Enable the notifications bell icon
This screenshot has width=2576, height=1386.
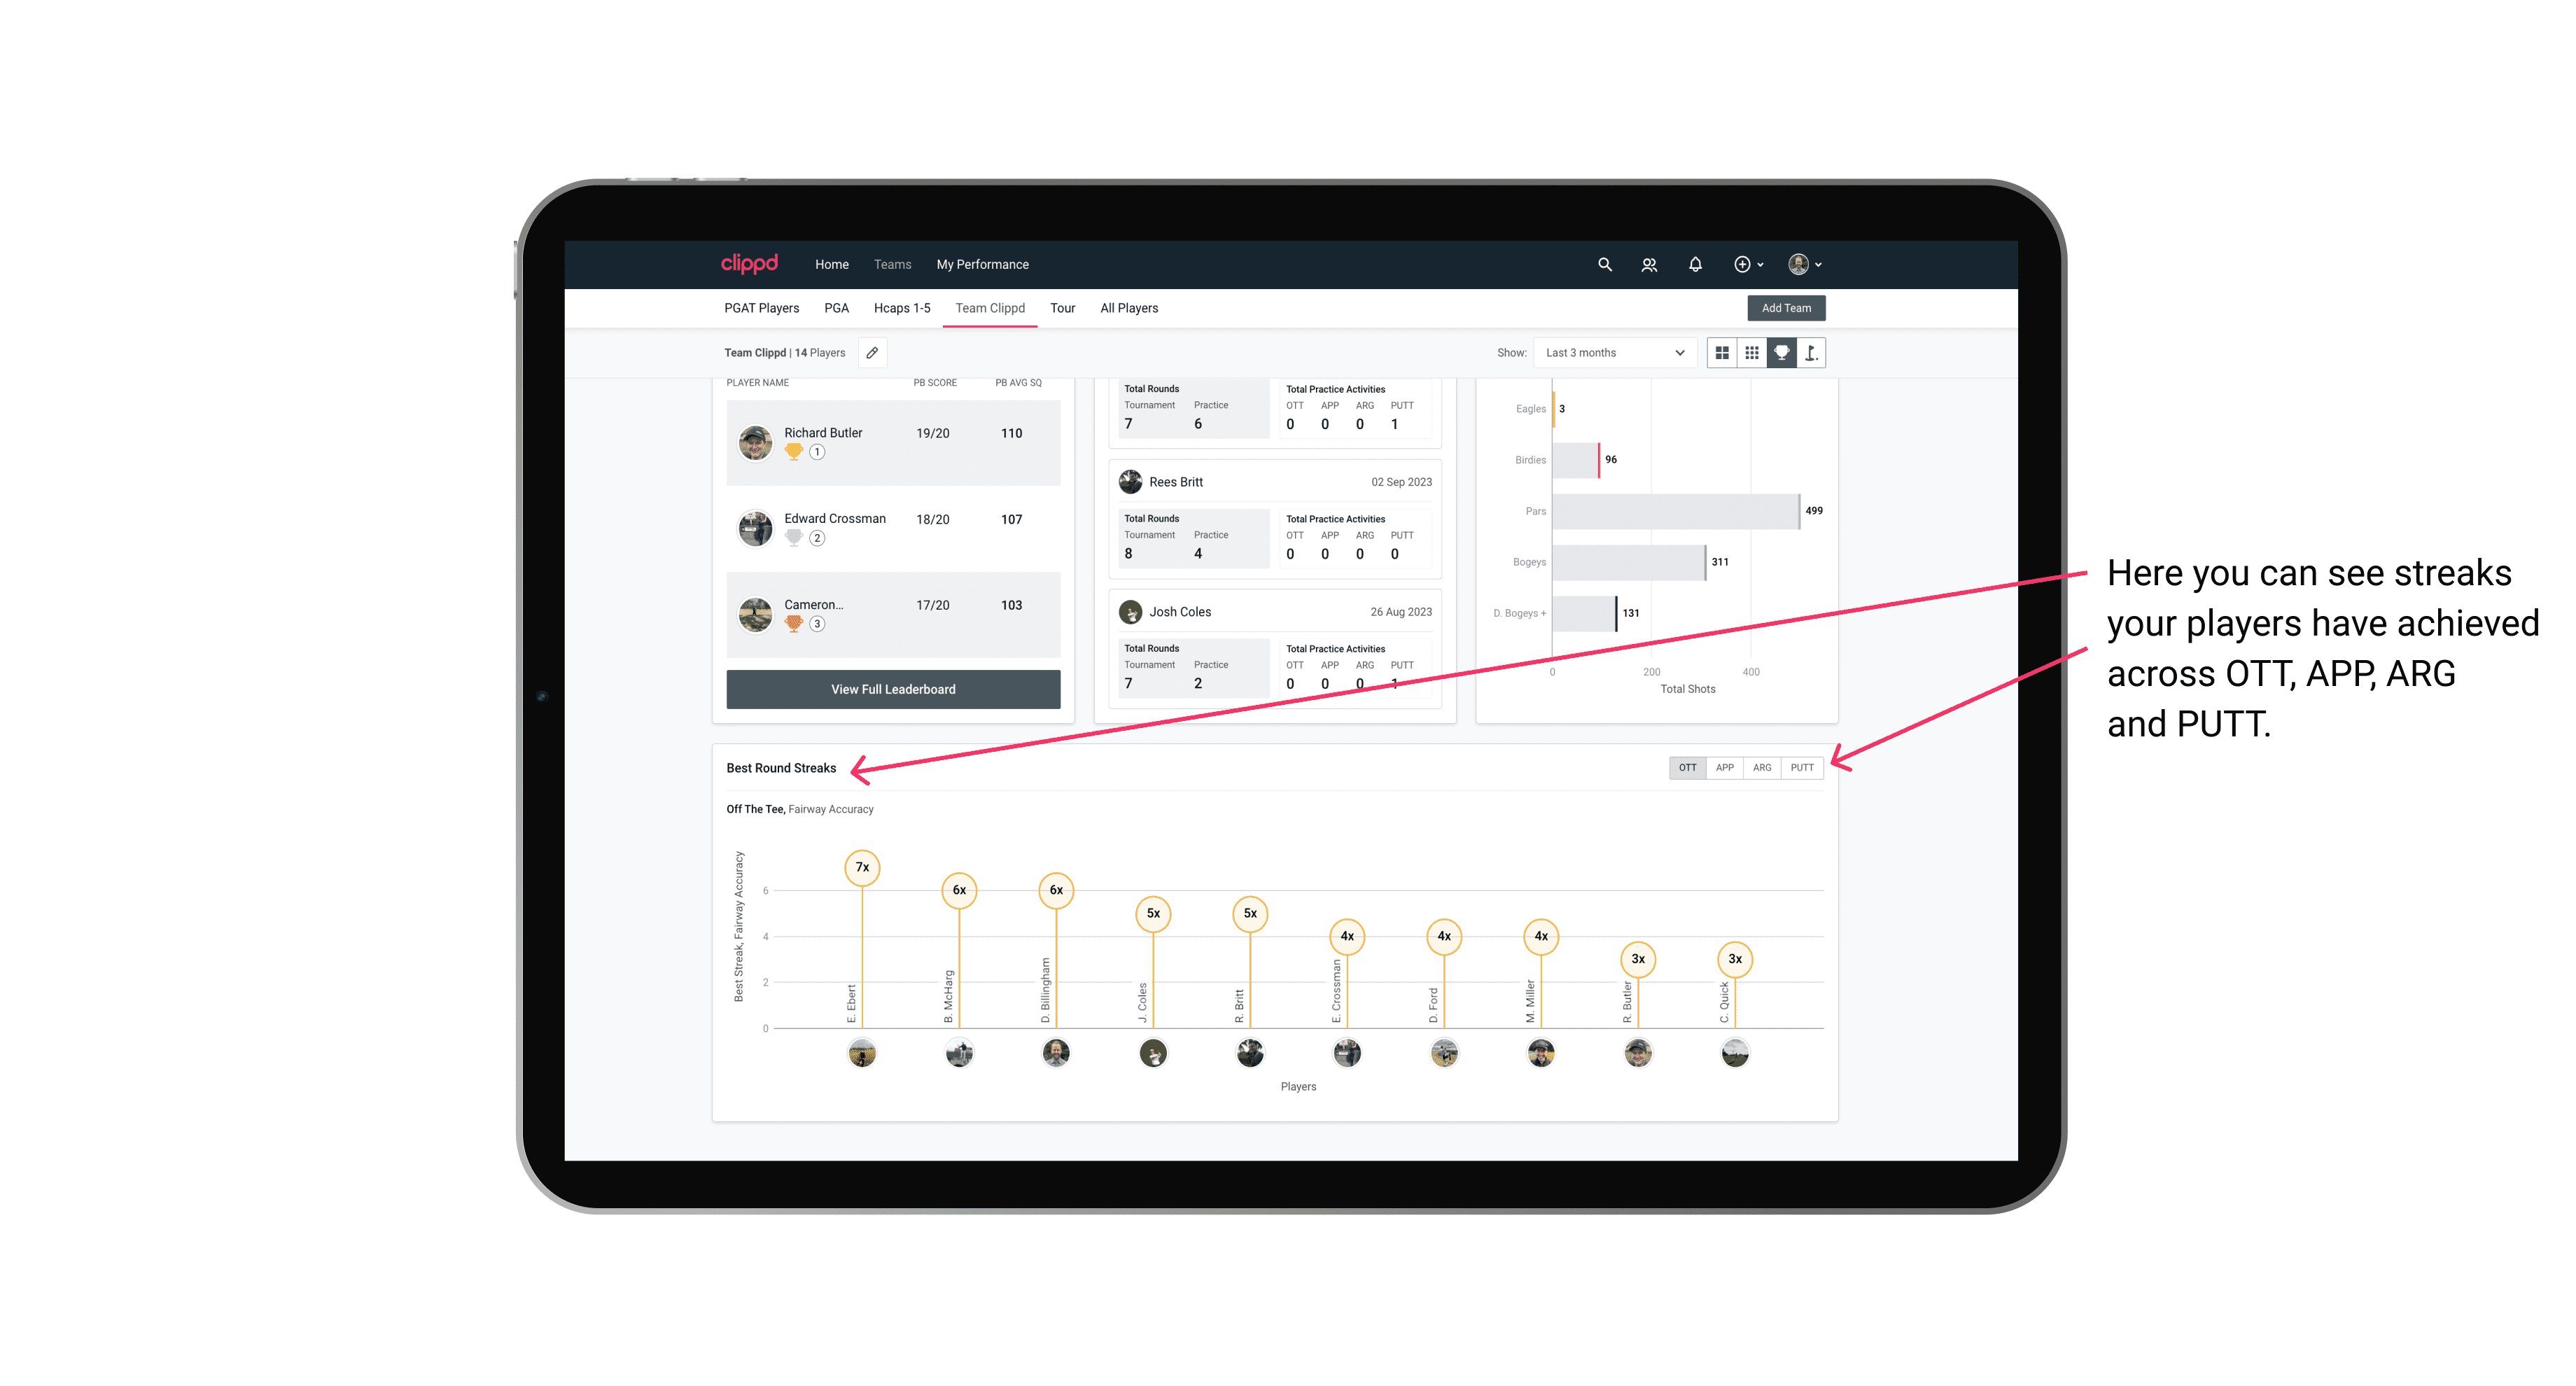tap(1694, 263)
